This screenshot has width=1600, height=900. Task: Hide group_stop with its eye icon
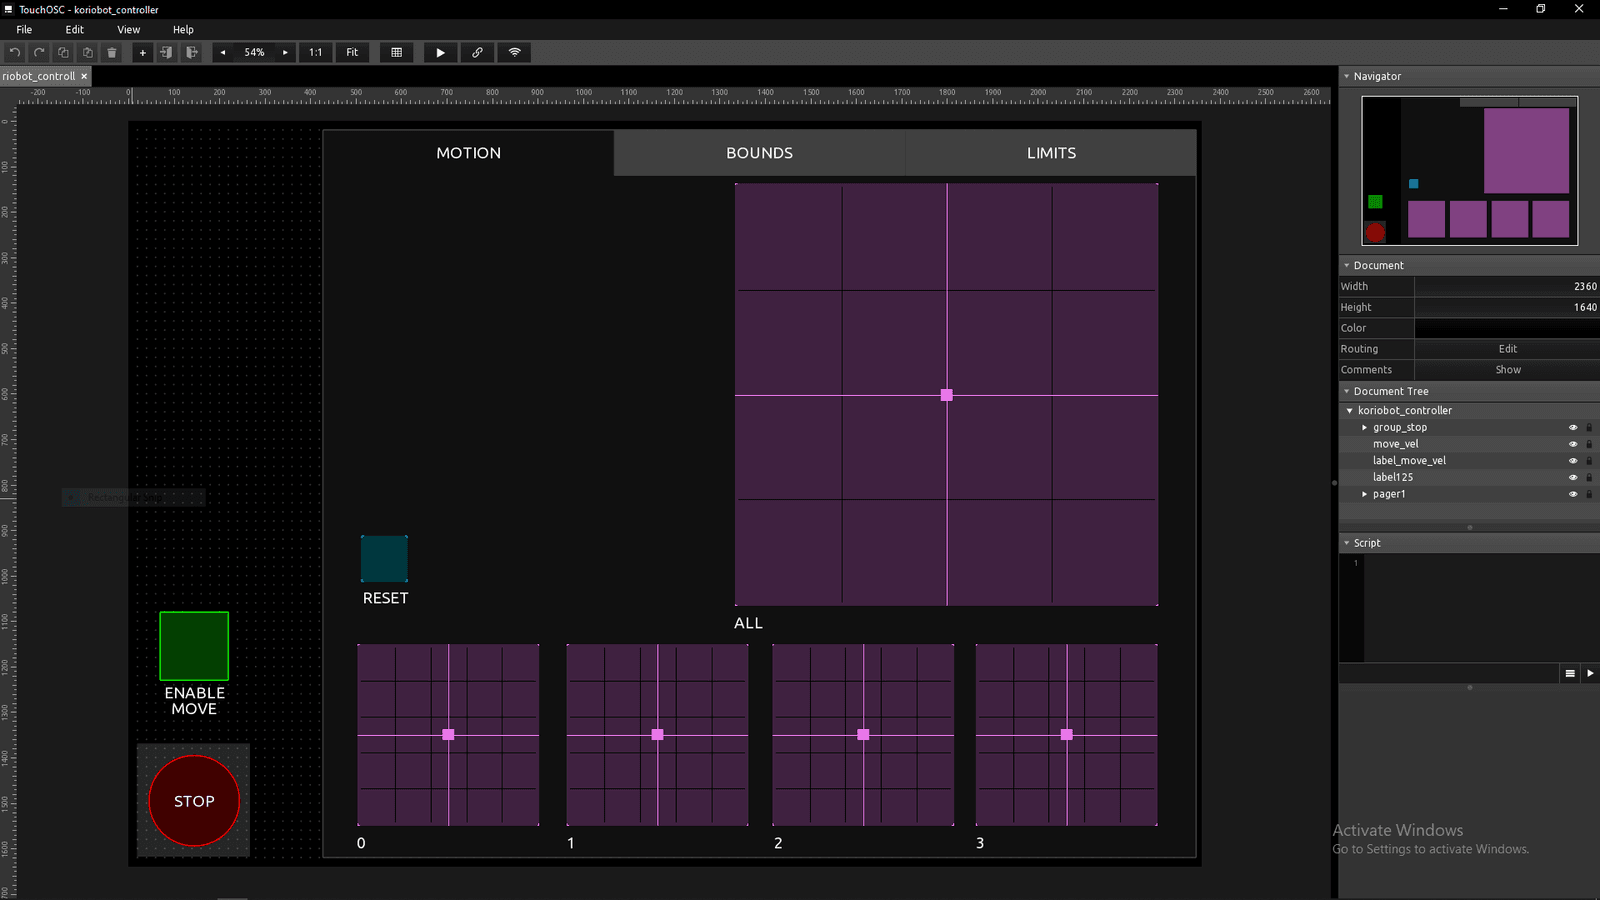1573,427
